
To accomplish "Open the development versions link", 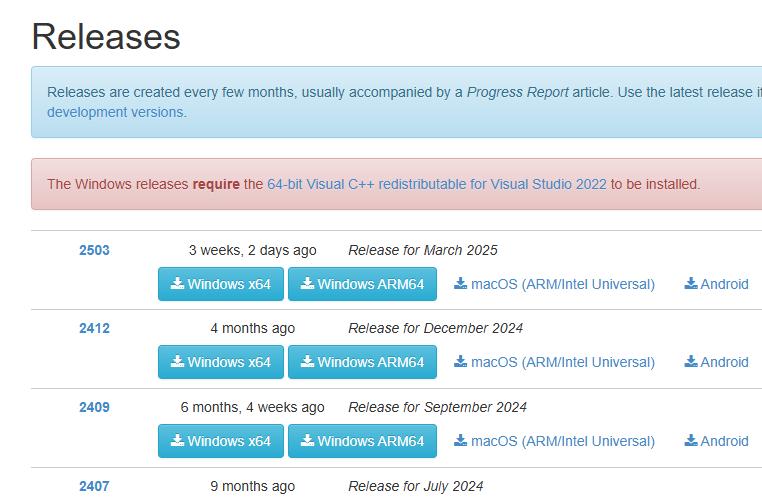I will (x=115, y=112).
